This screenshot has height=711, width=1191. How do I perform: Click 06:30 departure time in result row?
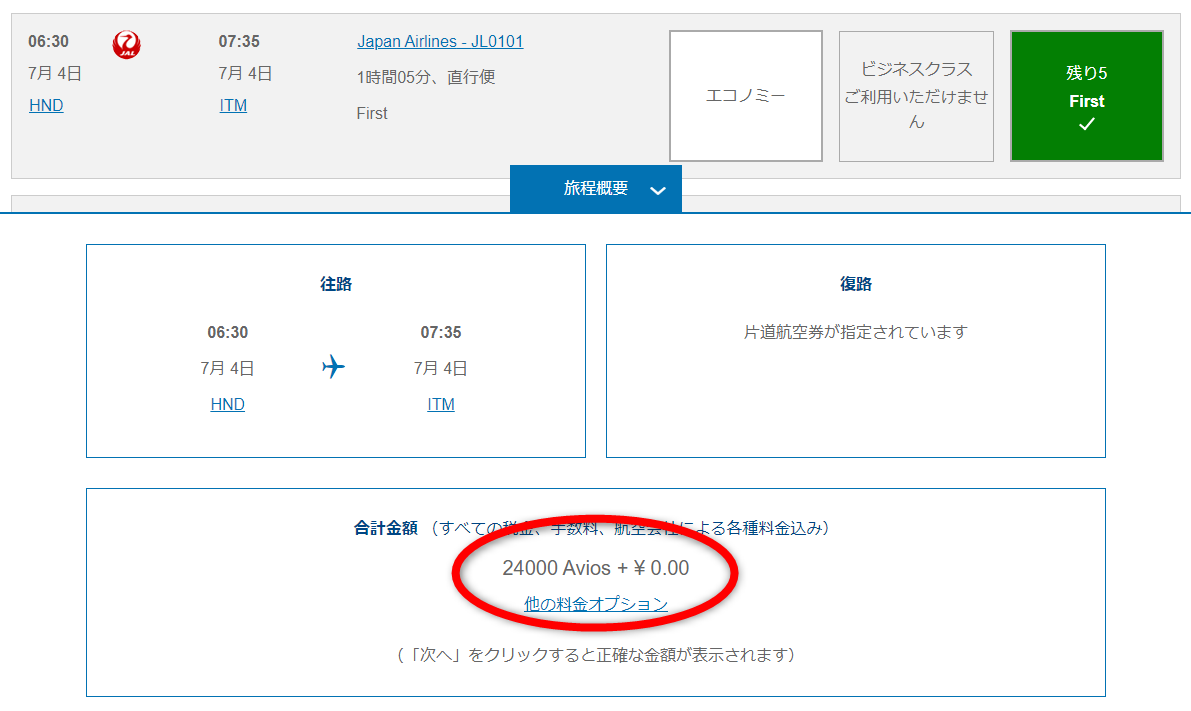point(49,42)
